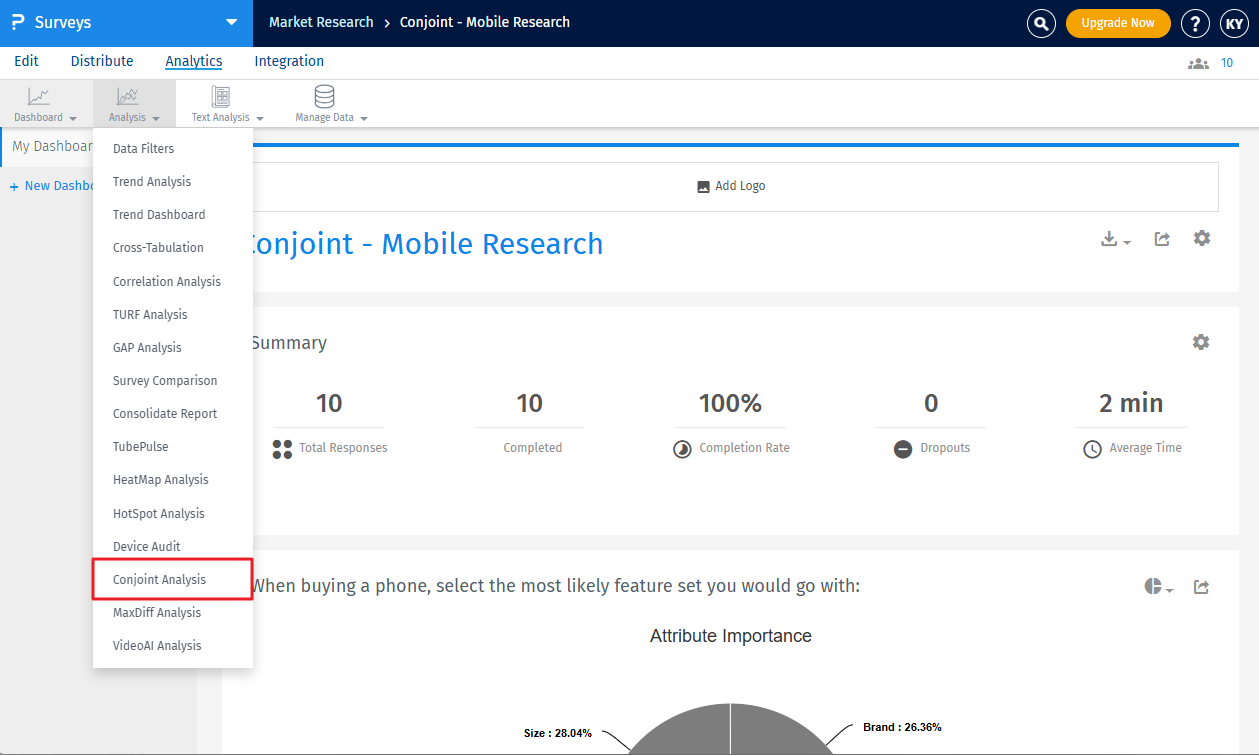Click the Manage Data database icon

point(324,97)
